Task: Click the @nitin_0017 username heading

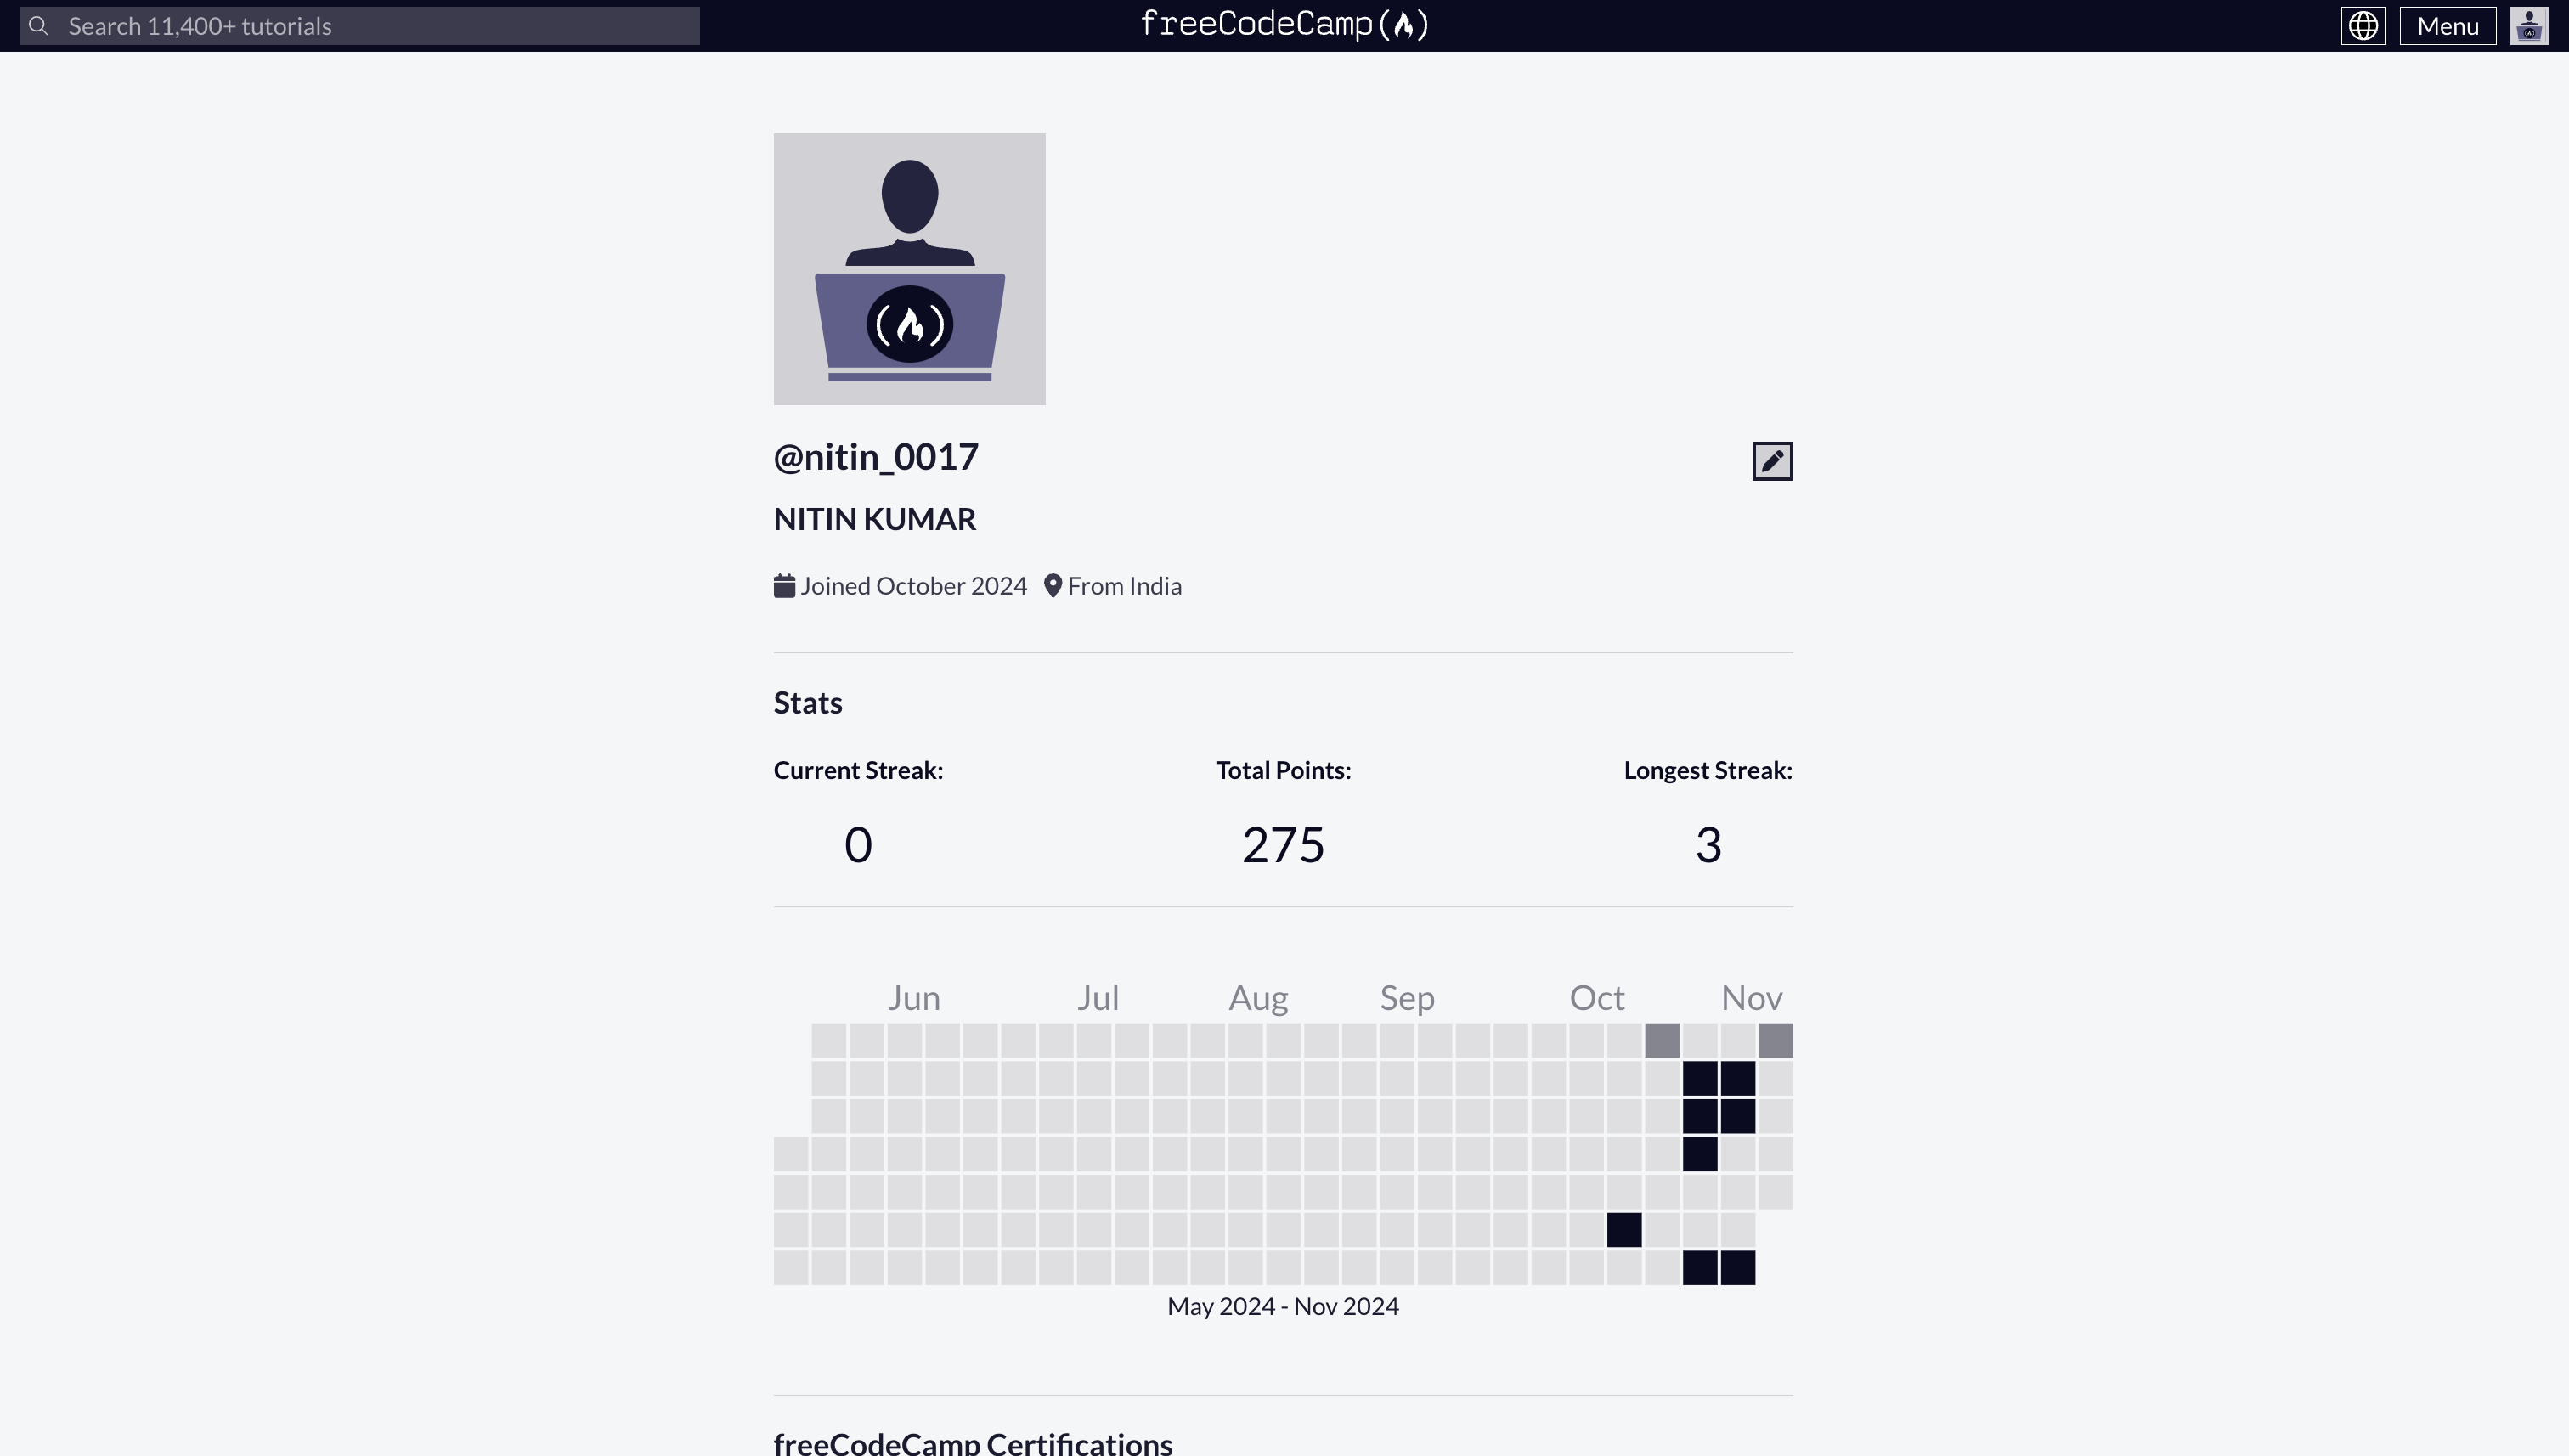Action: click(x=875, y=456)
